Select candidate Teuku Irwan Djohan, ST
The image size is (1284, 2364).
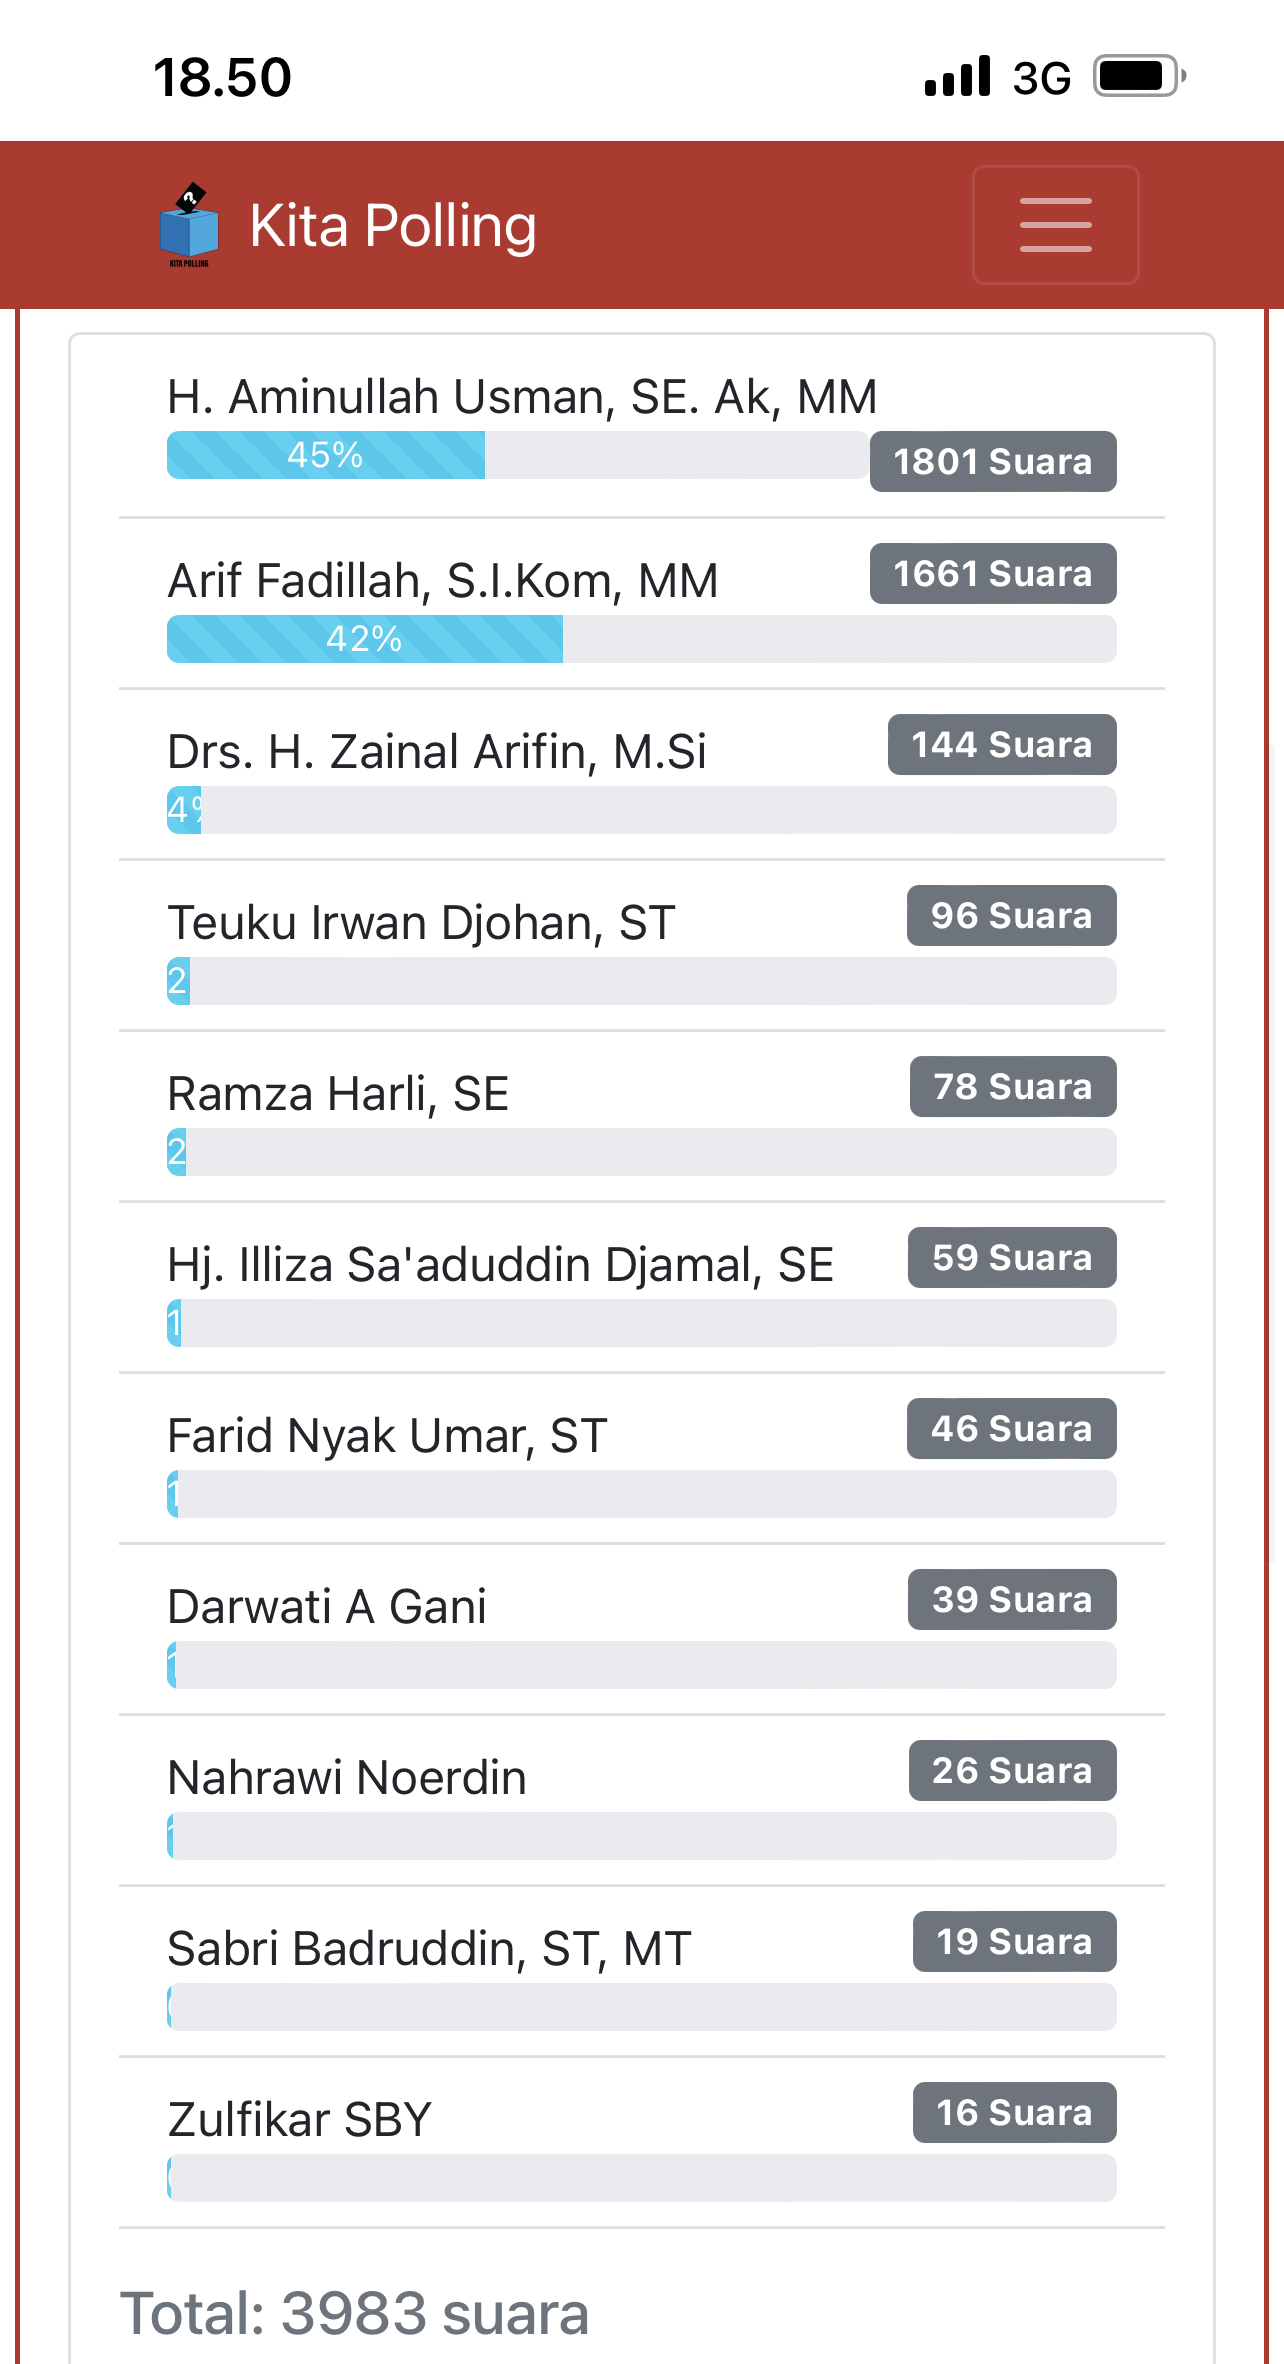pos(421,923)
